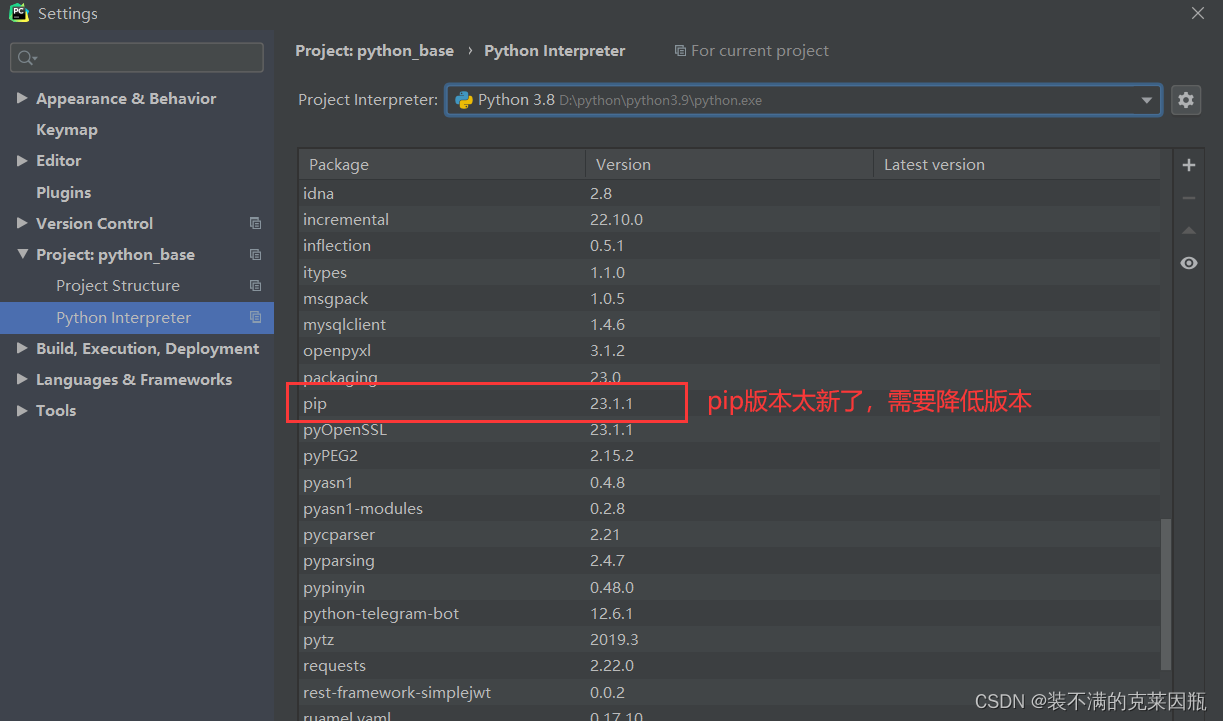Screen dimensions: 1223x721
Task: Close the Settings dialog
Action: 1198,13
